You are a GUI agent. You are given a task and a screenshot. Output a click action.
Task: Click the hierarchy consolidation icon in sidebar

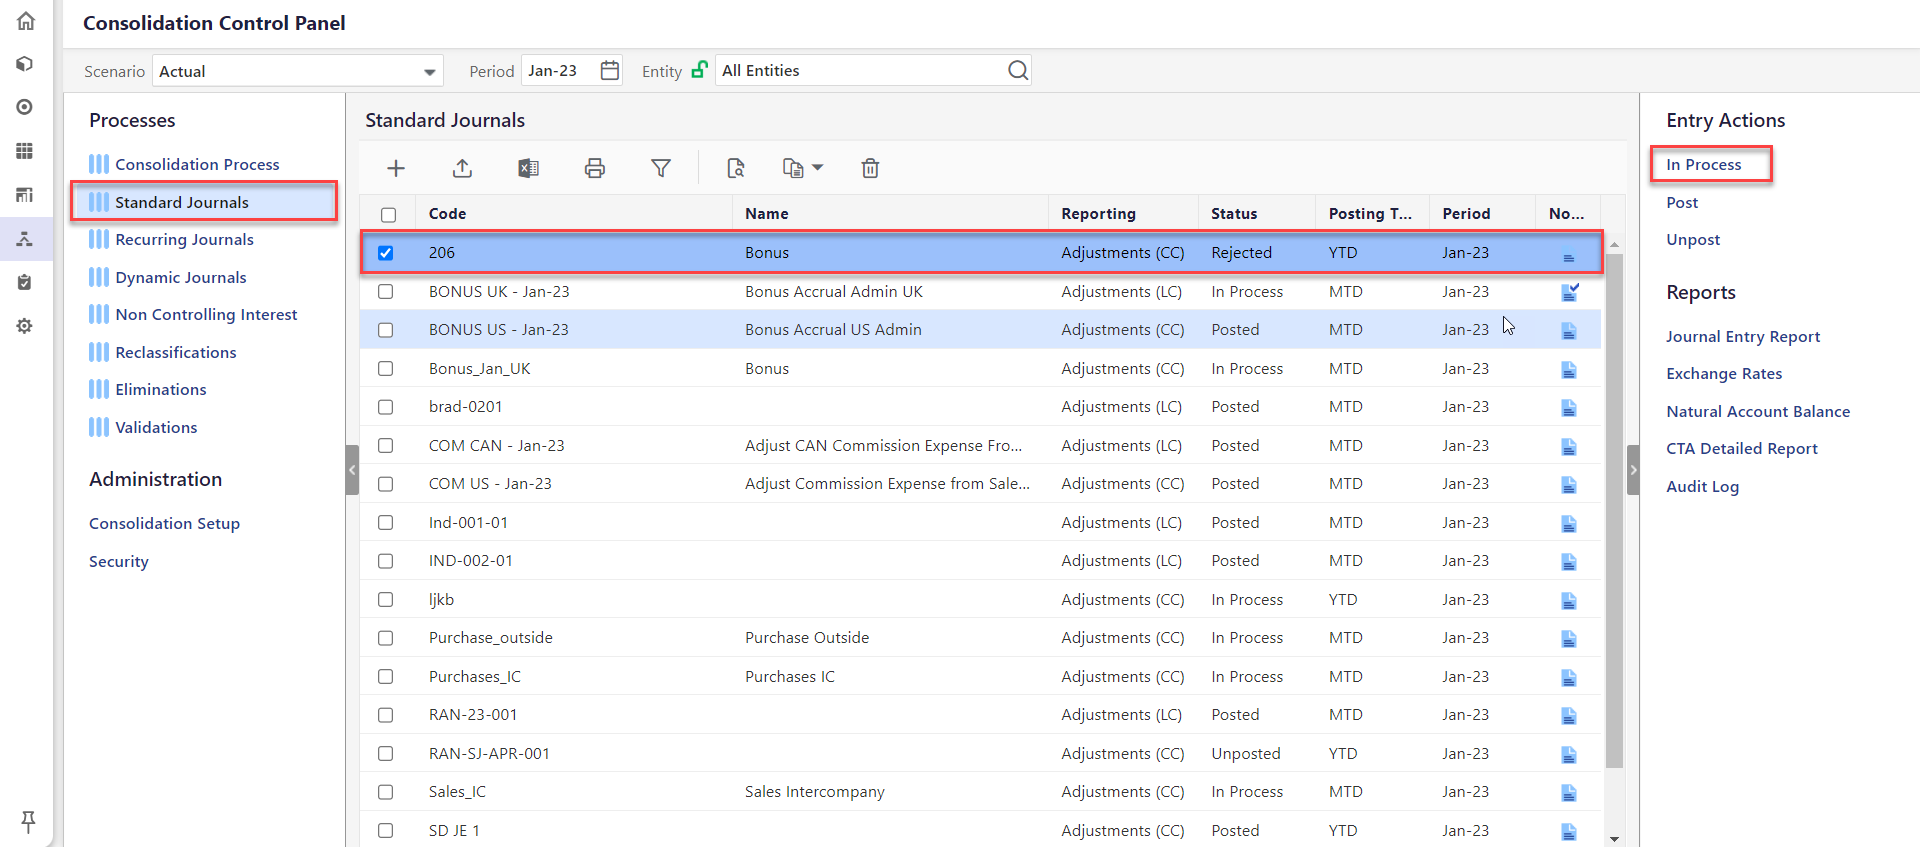click(25, 239)
